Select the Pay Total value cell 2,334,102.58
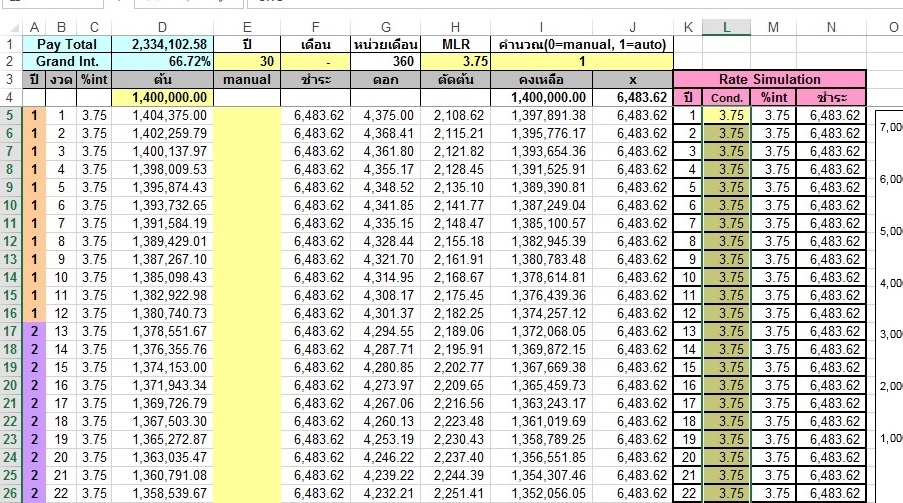The height and width of the screenshot is (503, 903). (x=162, y=44)
